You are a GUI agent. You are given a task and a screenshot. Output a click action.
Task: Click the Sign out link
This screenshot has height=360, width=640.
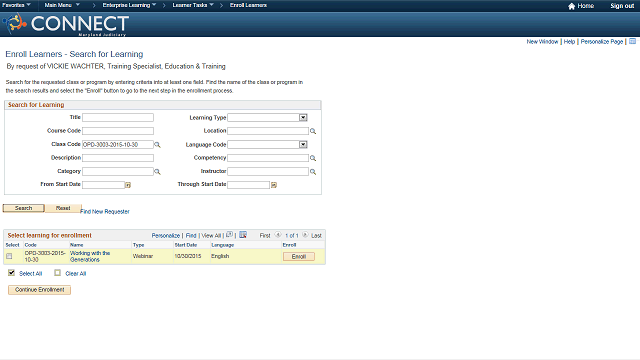[622, 6]
